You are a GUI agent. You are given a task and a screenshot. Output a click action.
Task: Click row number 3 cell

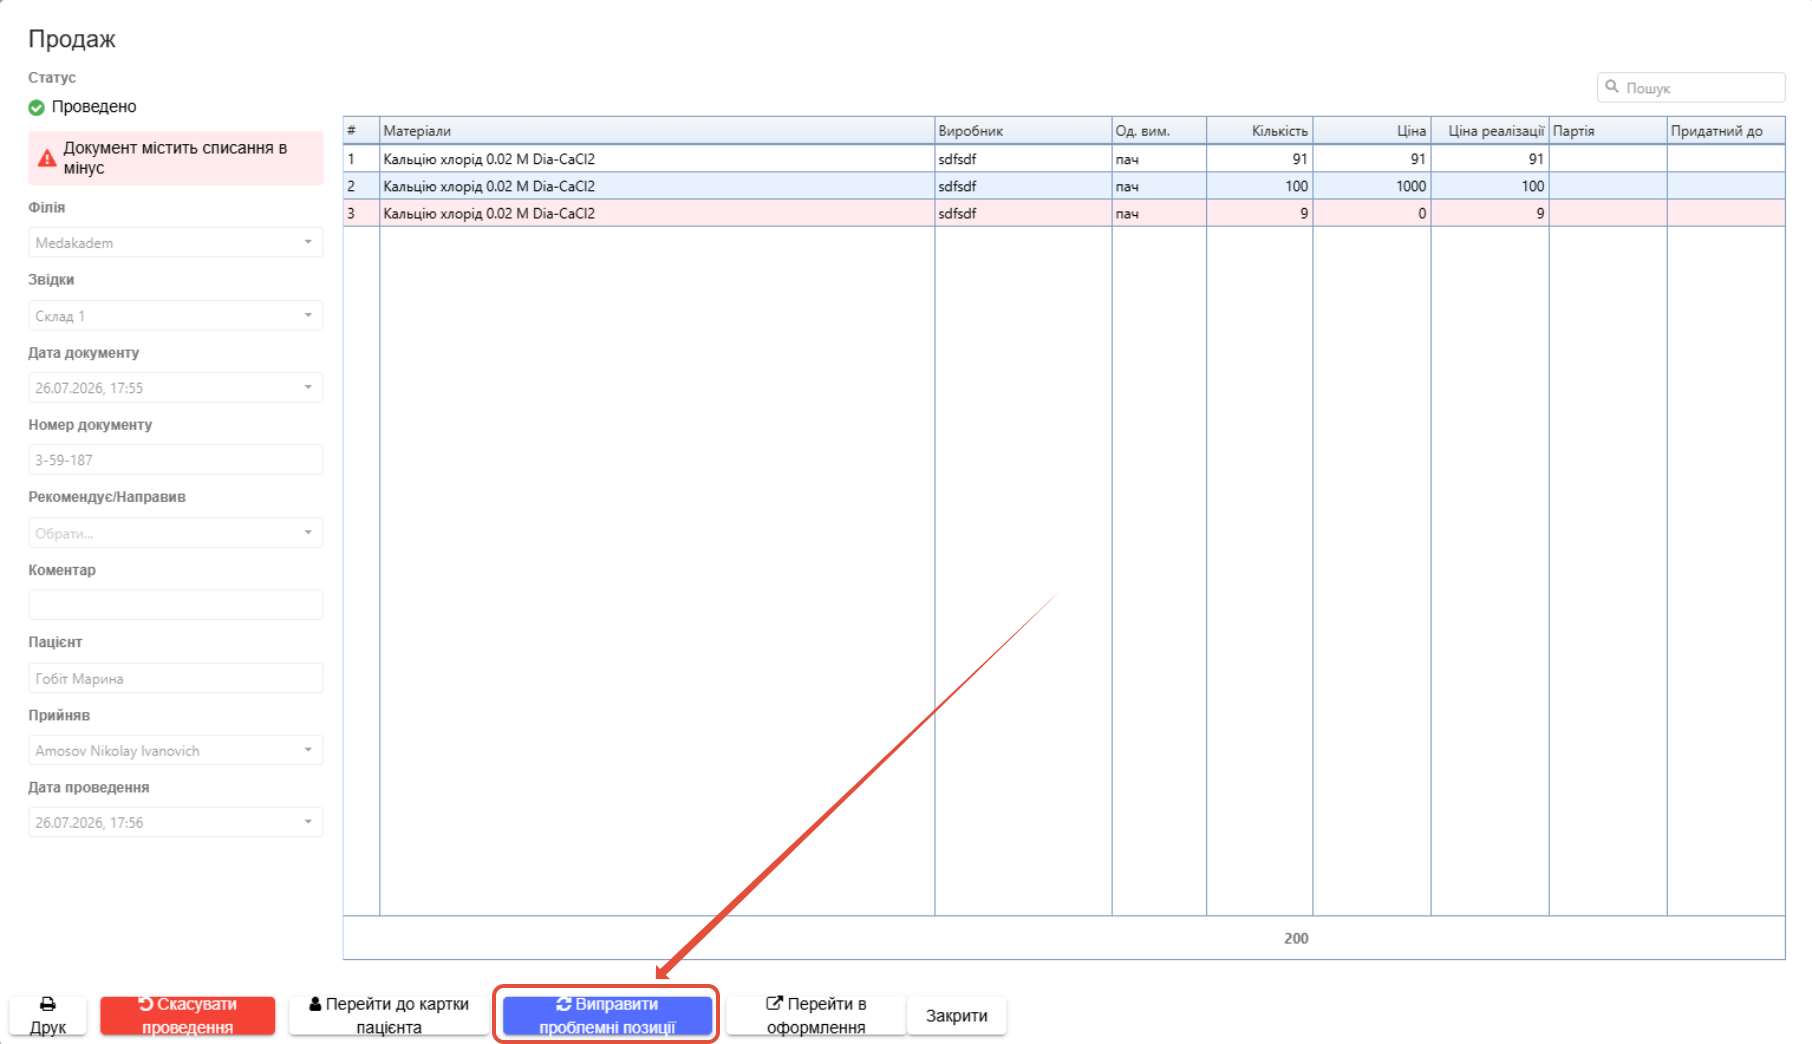(361, 213)
